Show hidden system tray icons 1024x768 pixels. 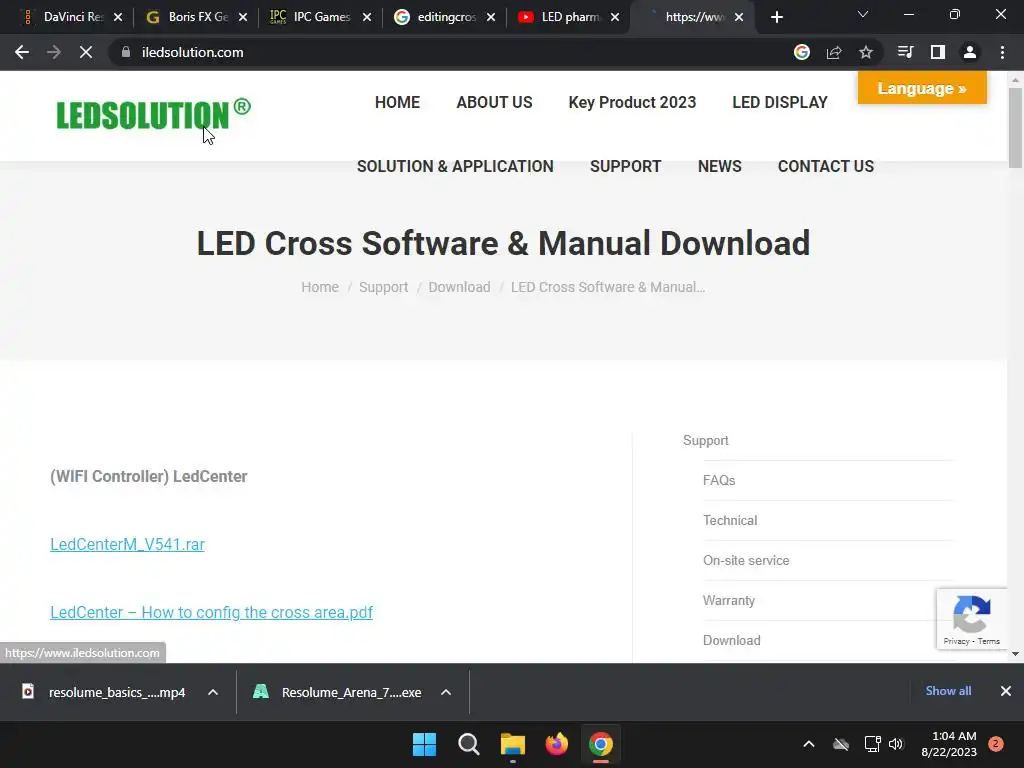(808, 744)
